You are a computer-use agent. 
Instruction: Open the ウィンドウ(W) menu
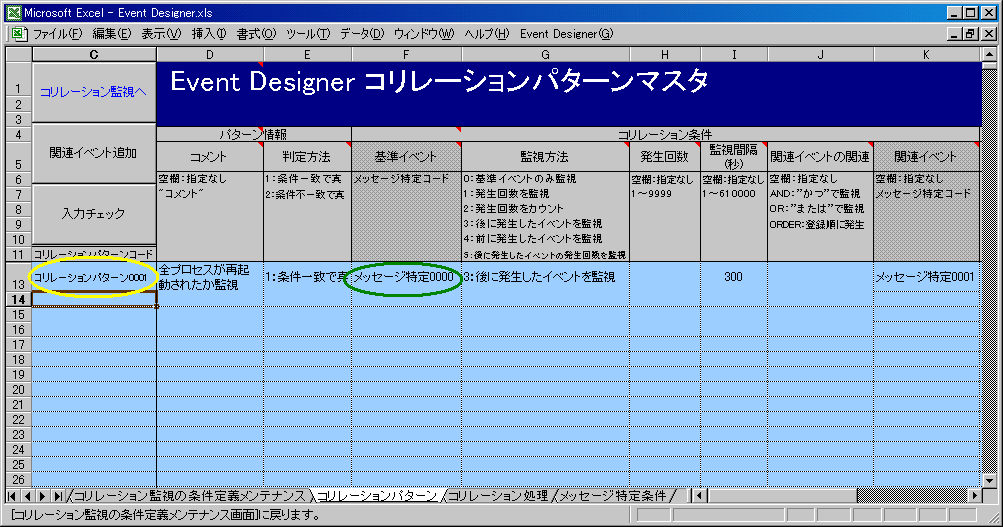(423, 34)
